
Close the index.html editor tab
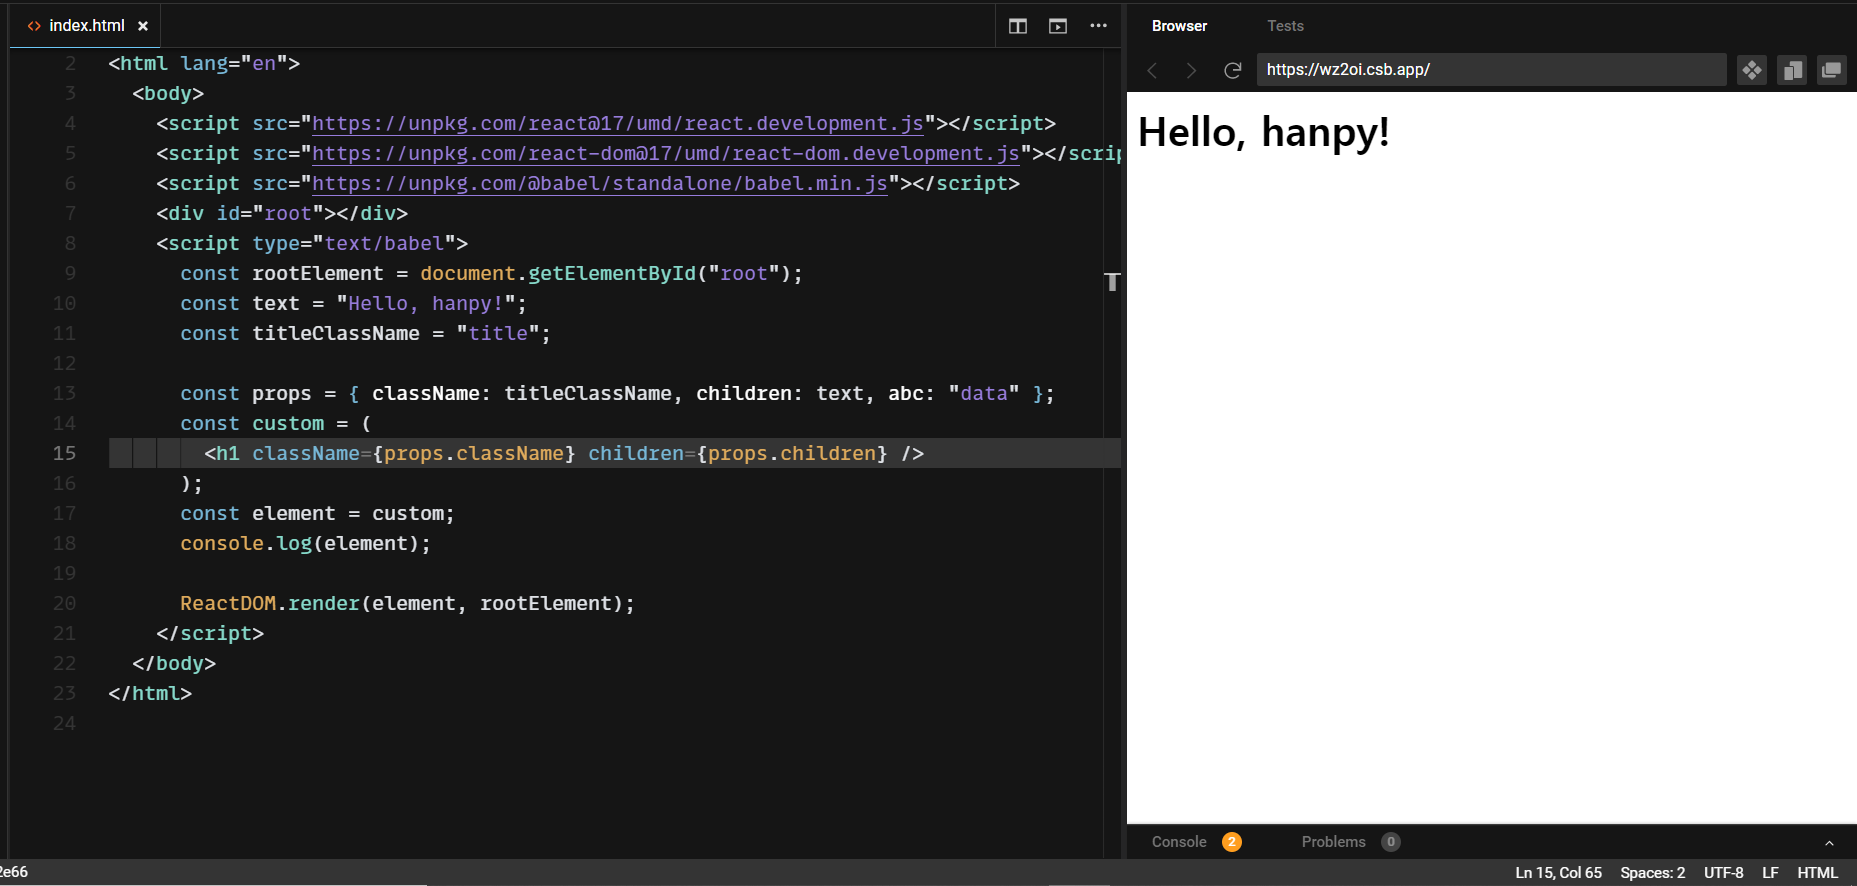[x=143, y=26]
